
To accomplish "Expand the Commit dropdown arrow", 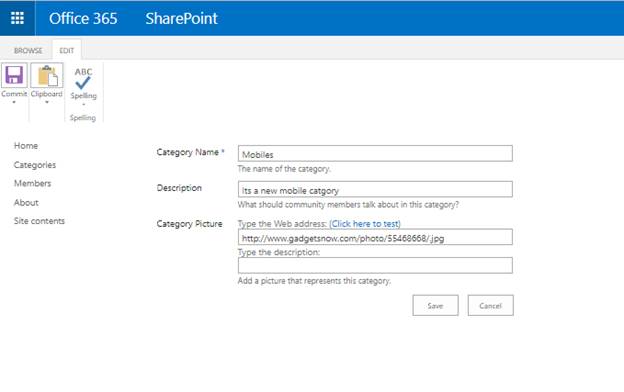I will point(14,102).
